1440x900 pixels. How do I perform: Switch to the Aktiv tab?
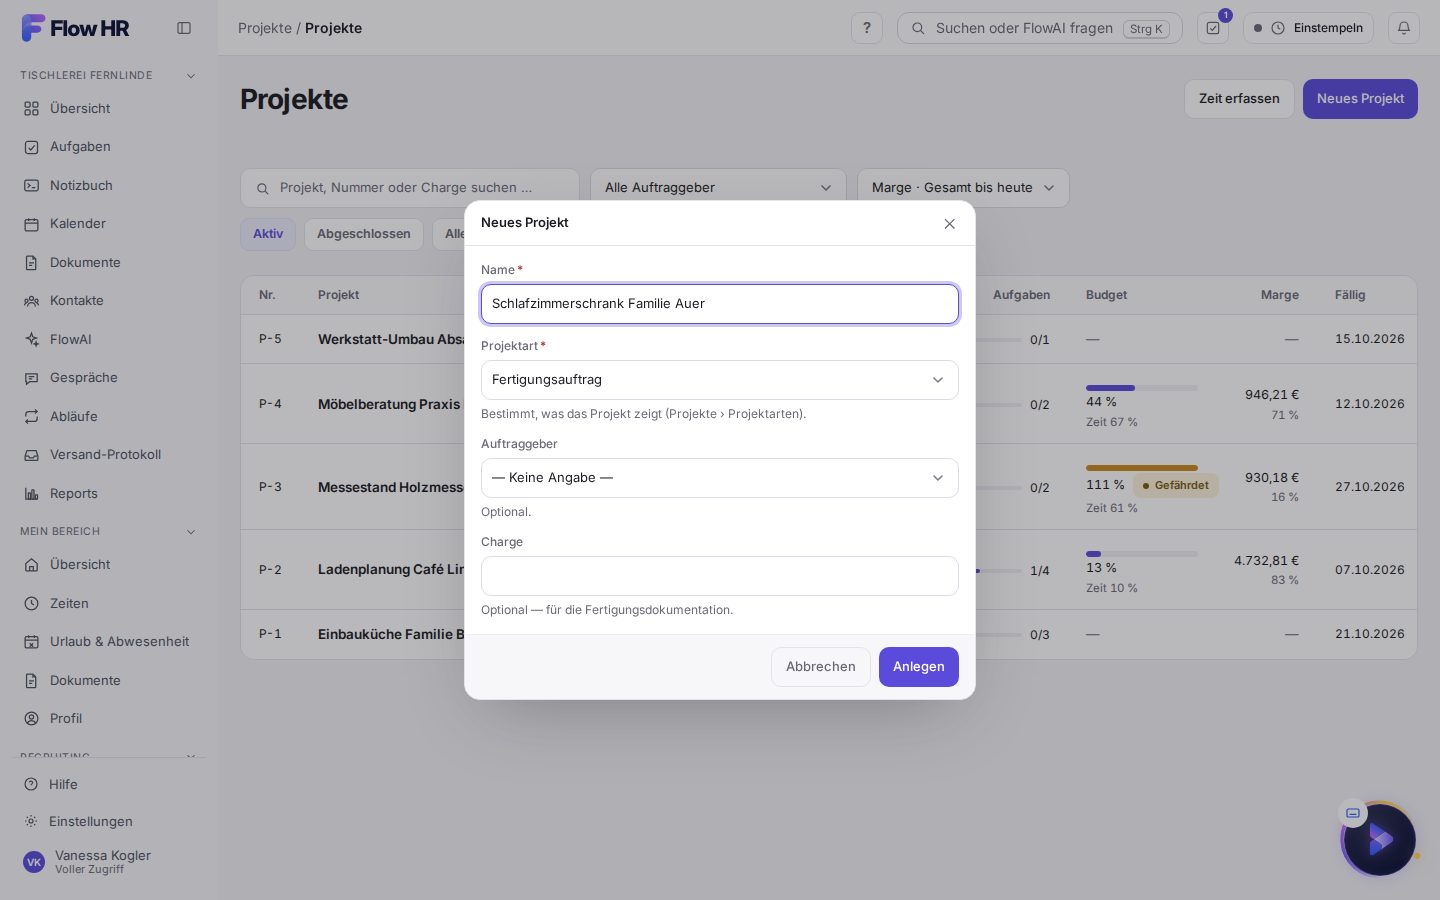[268, 234]
